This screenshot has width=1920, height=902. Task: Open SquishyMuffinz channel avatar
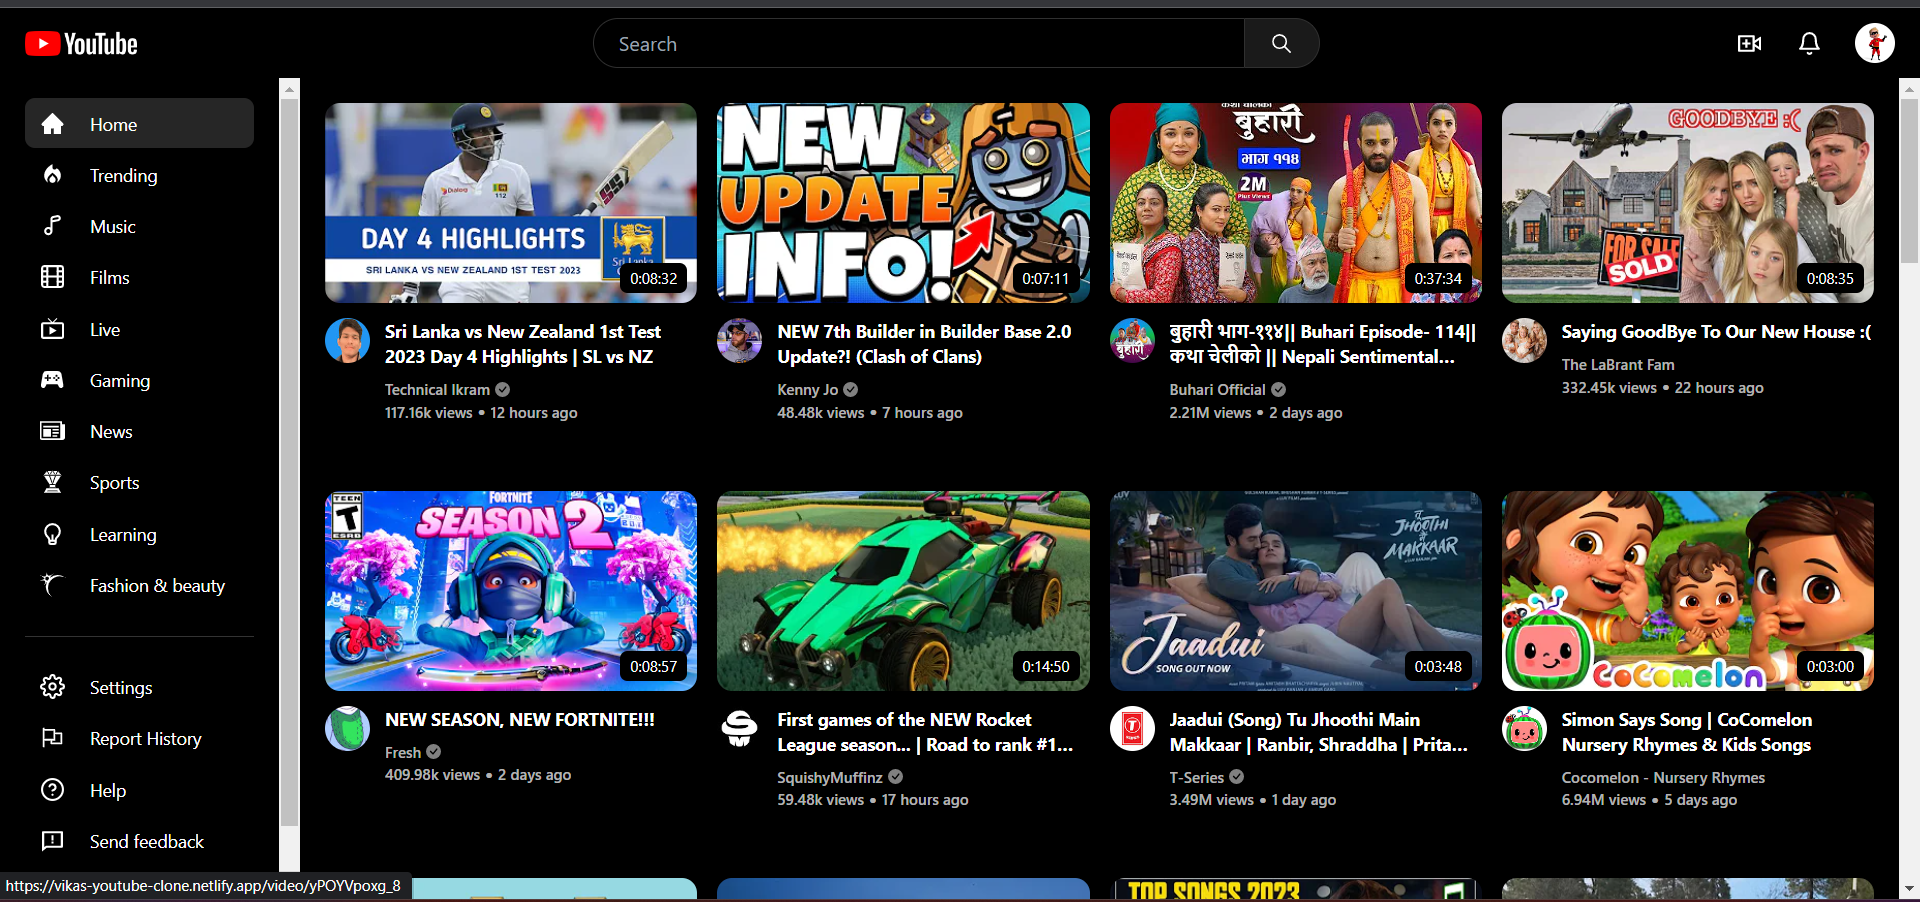click(739, 729)
